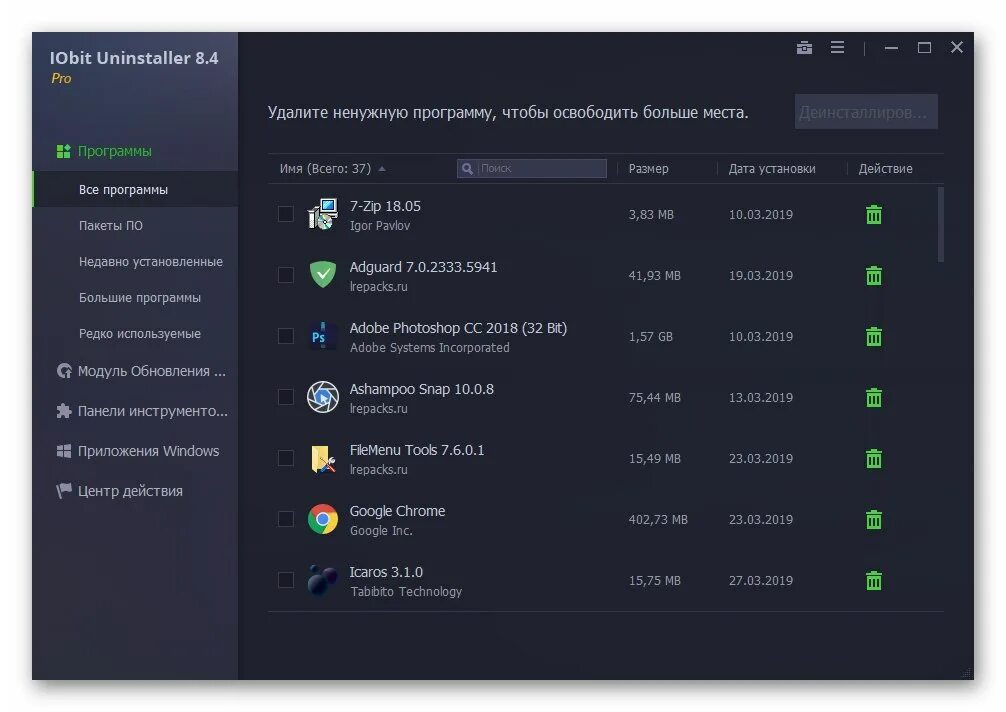Click the Adobe Photoshop Ps icon

322,336
